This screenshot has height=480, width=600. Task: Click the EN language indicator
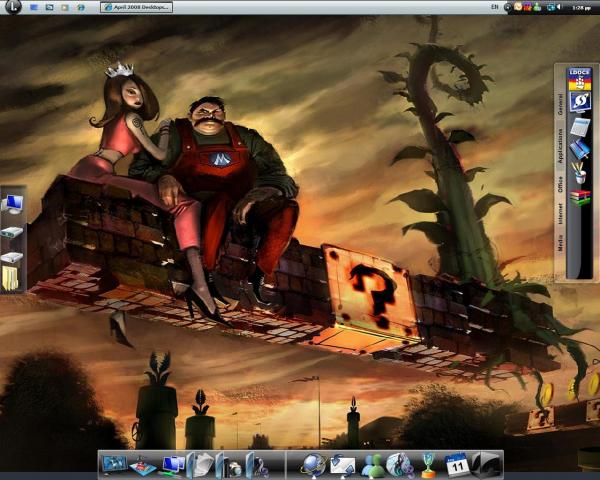click(495, 7)
